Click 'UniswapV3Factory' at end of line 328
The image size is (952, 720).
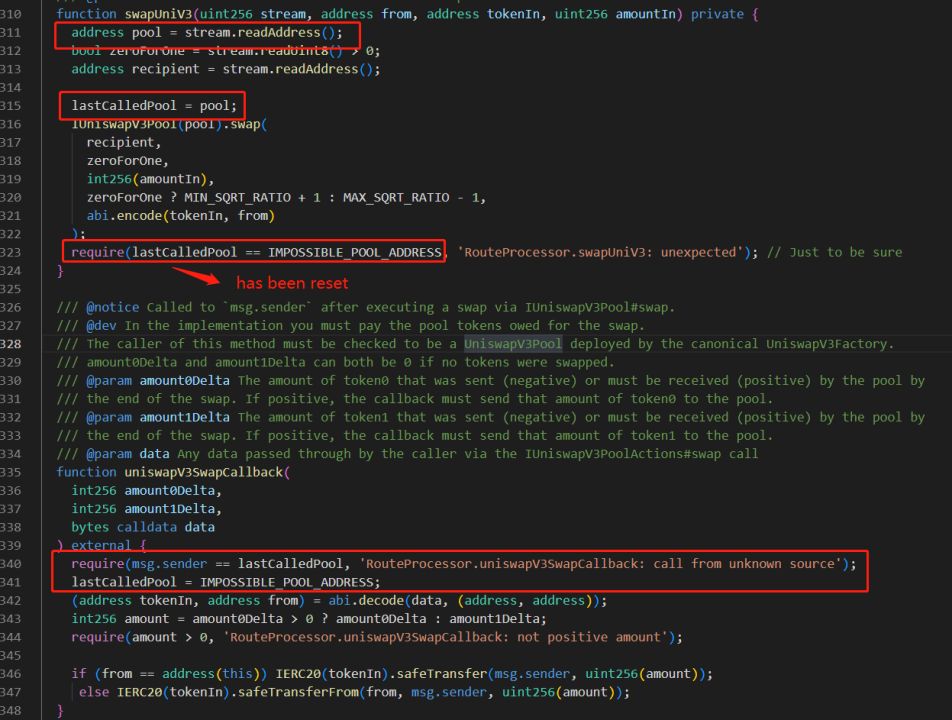click(826, 344)
